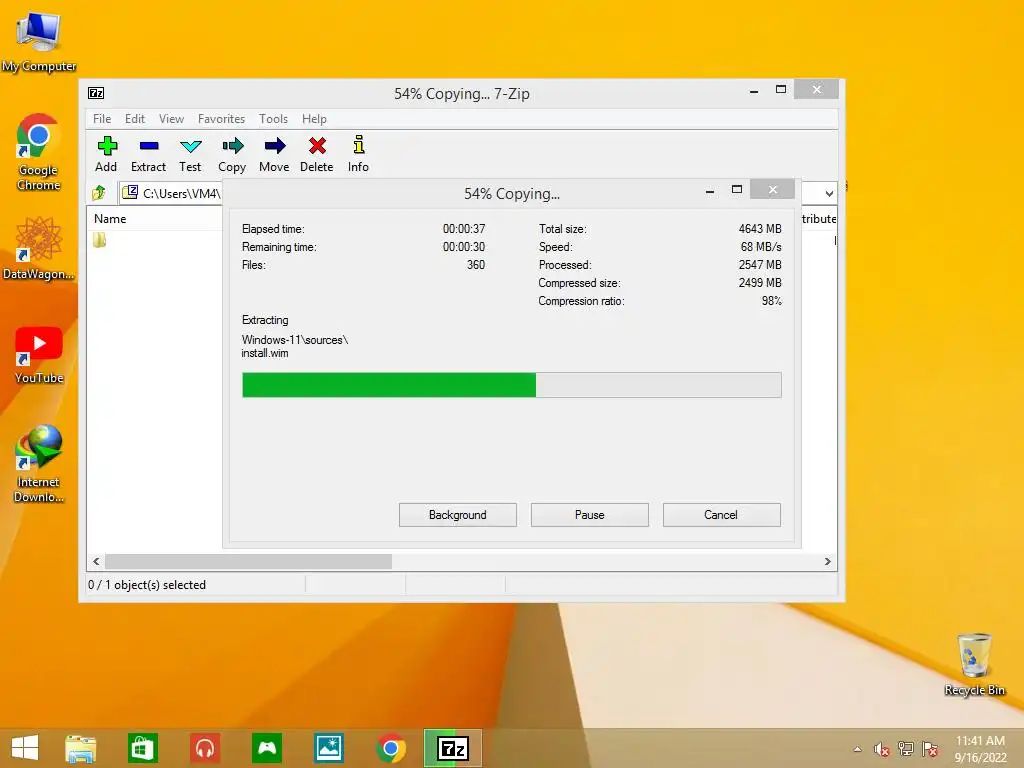The width and height of the screenshot is (1024, 768).
Task: Click the '0 / 1 object(s) selected' status
Action: (x=147, y=585)
